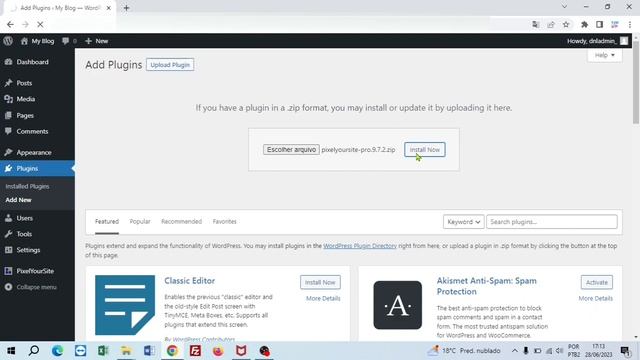Open More Details for Akismet
The width and height of the screenshot is (640, 360).
click(x=596, y=298)
